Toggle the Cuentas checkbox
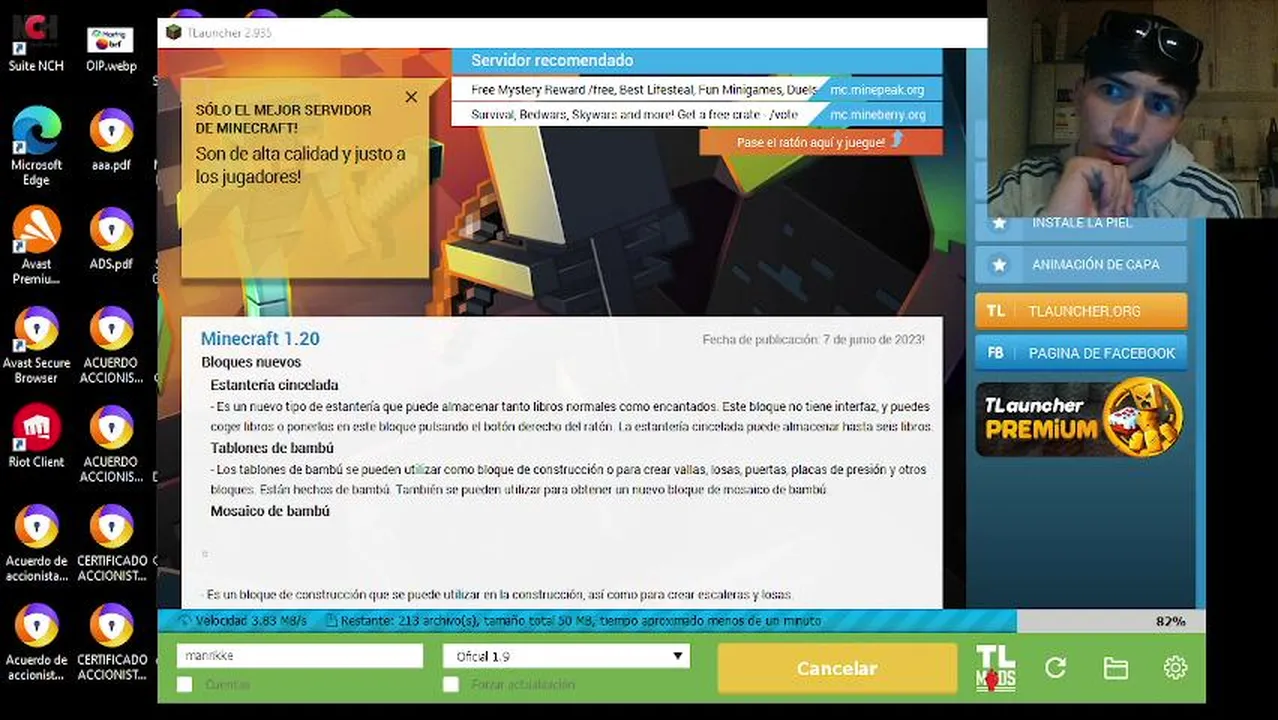The width and height of the screenshot is (1278, 720). click(185, 684)
